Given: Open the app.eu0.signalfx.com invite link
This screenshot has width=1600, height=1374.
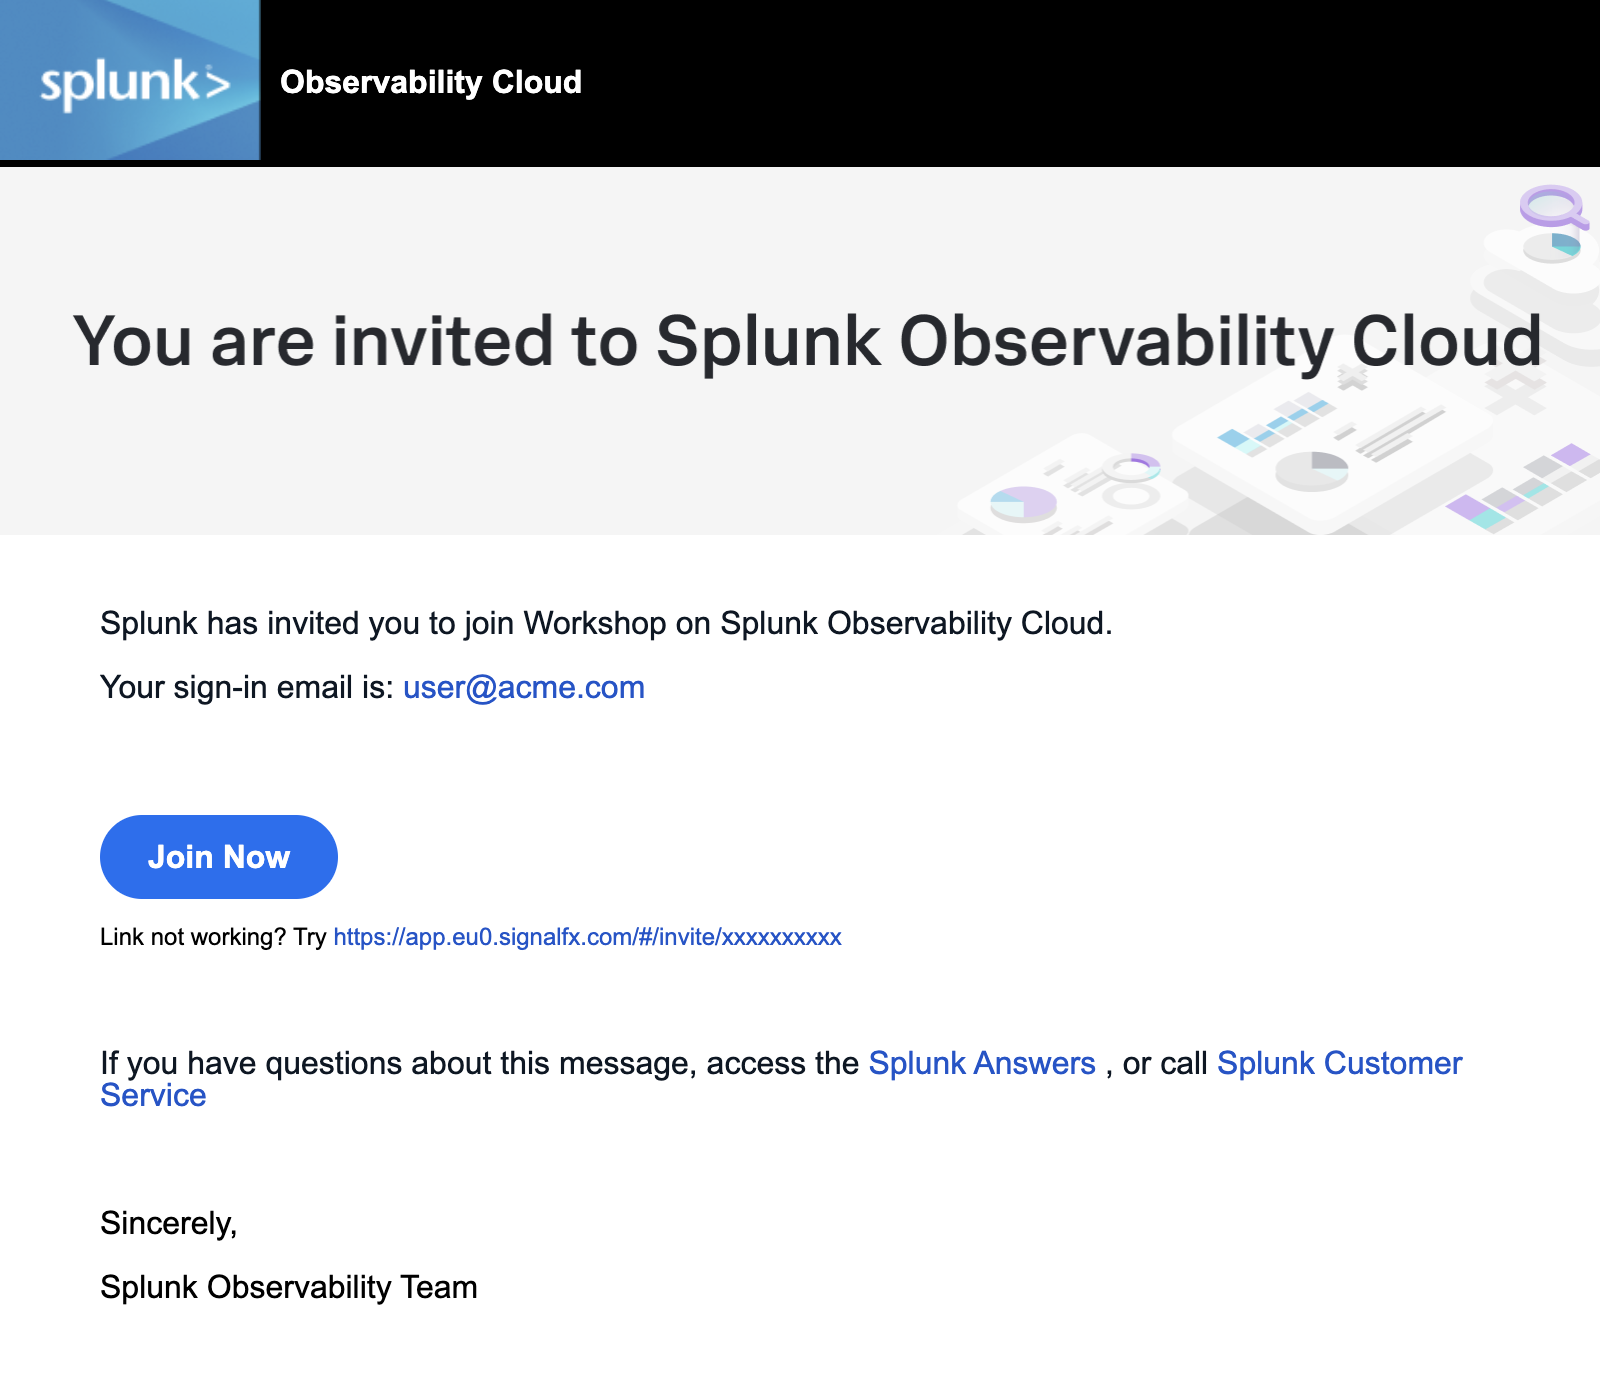Looking at the screenshot, I should click(x=587, y=937).
